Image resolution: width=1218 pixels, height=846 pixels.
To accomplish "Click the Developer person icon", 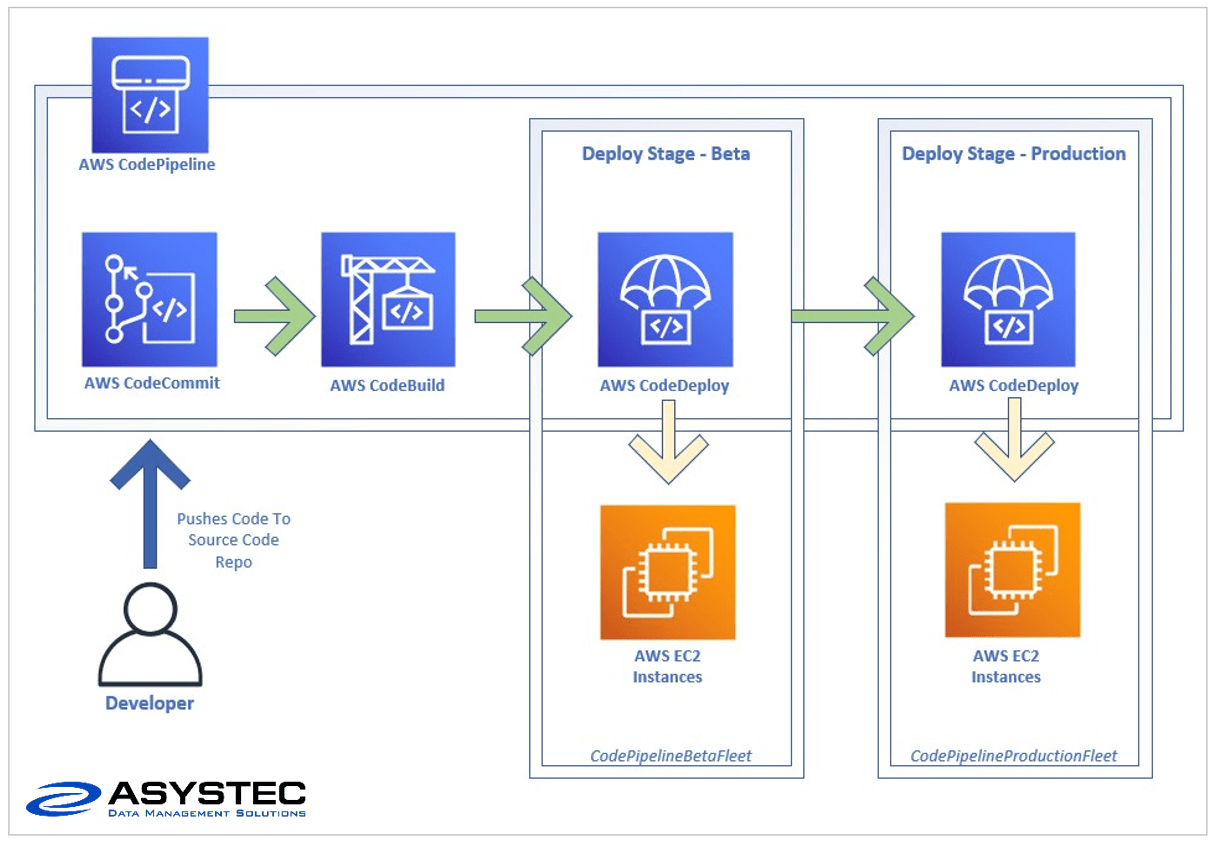I will tap(150, 636).
